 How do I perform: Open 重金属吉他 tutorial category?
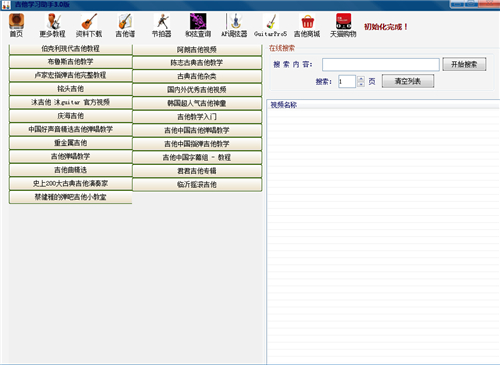[70, 143]
